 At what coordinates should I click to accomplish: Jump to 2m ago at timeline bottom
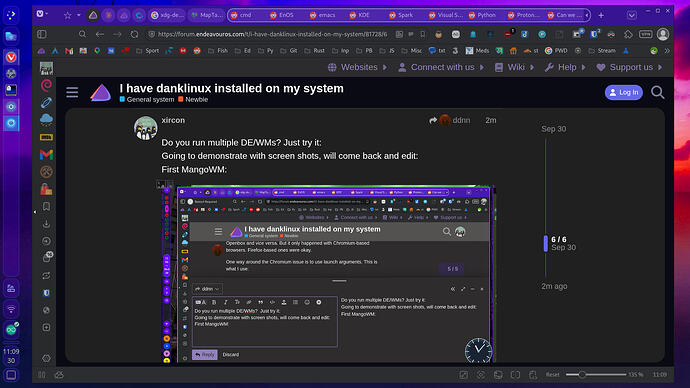[x=554, y=286]
